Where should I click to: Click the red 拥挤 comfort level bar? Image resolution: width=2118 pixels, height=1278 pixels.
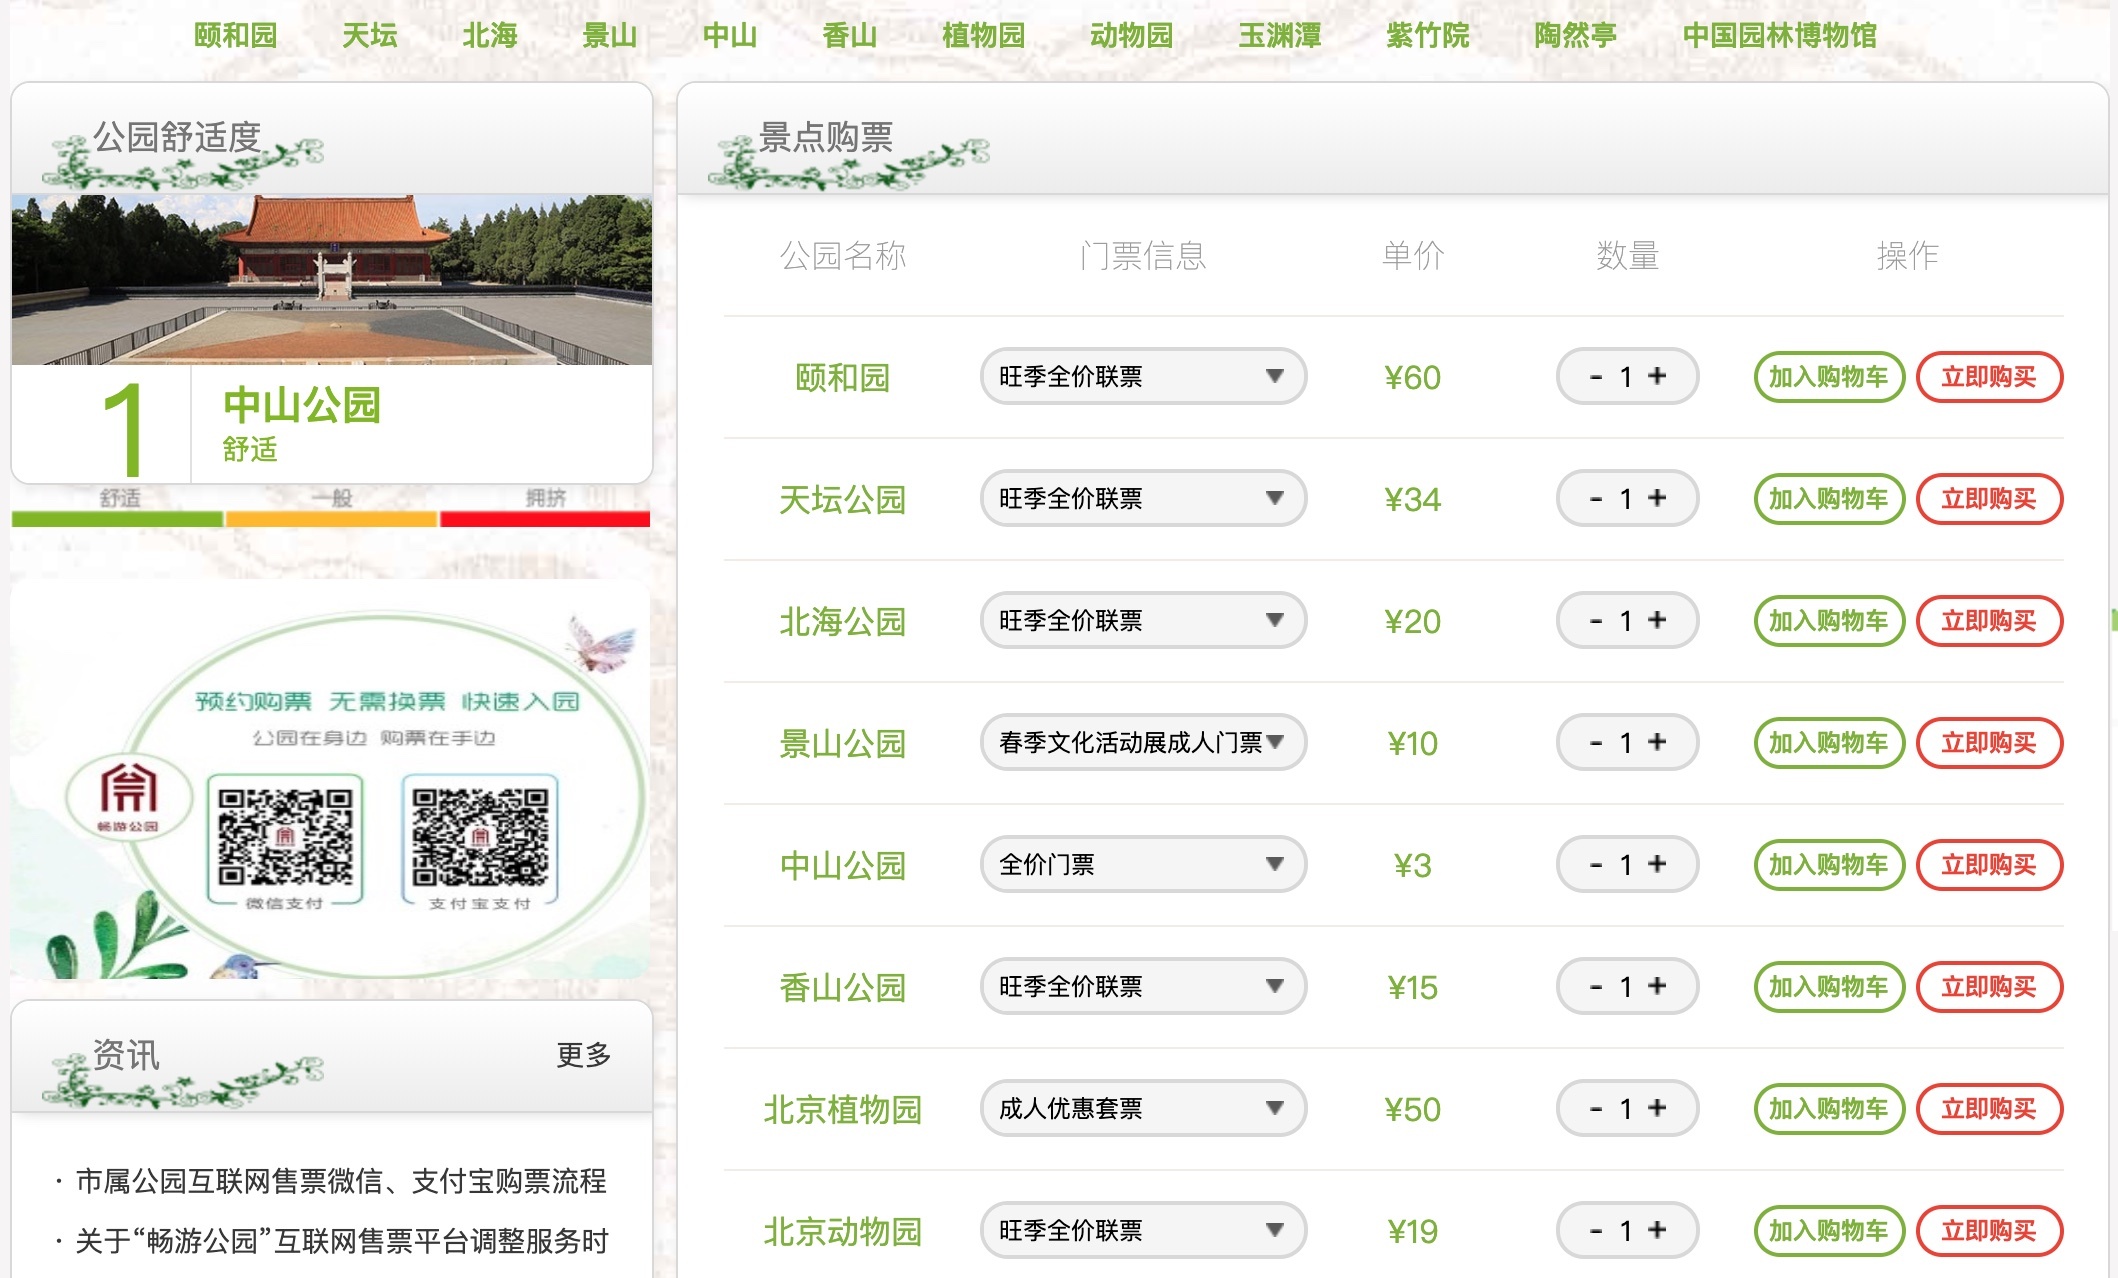545,519
